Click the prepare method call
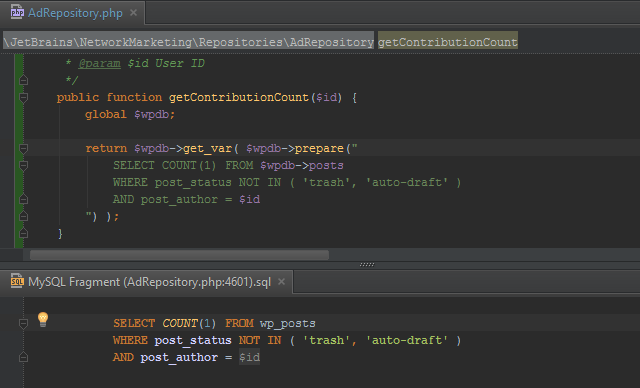The image size is (640, 388). [319, 148]
